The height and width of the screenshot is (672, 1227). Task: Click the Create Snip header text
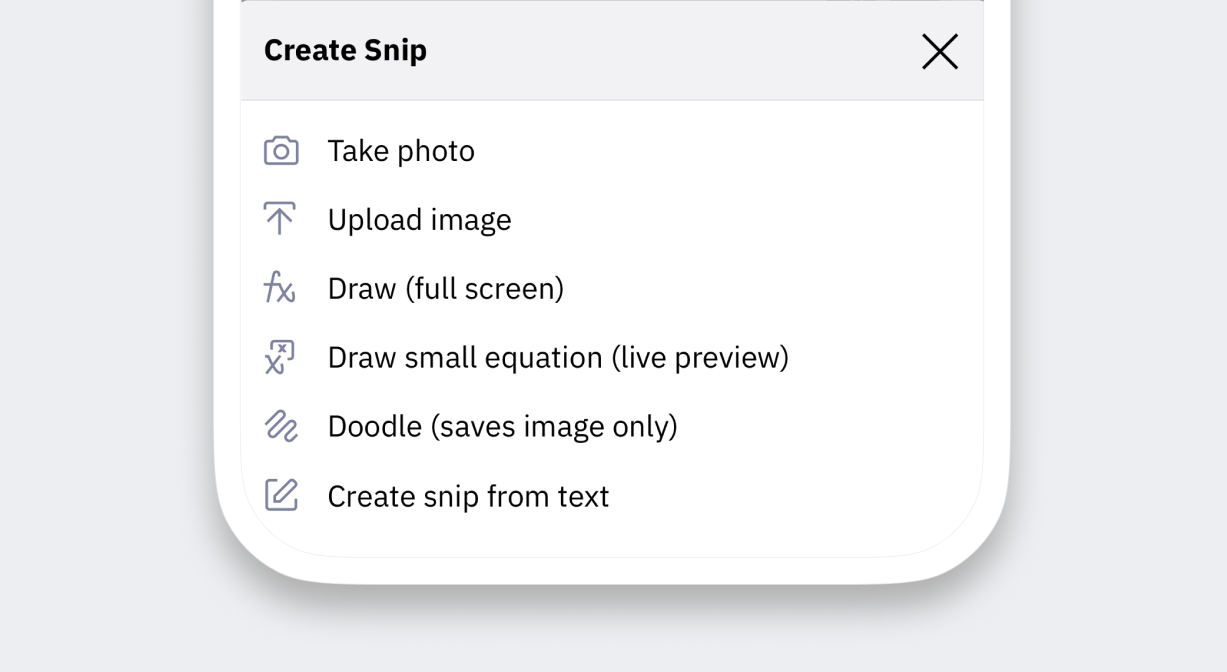coord(344,50)
